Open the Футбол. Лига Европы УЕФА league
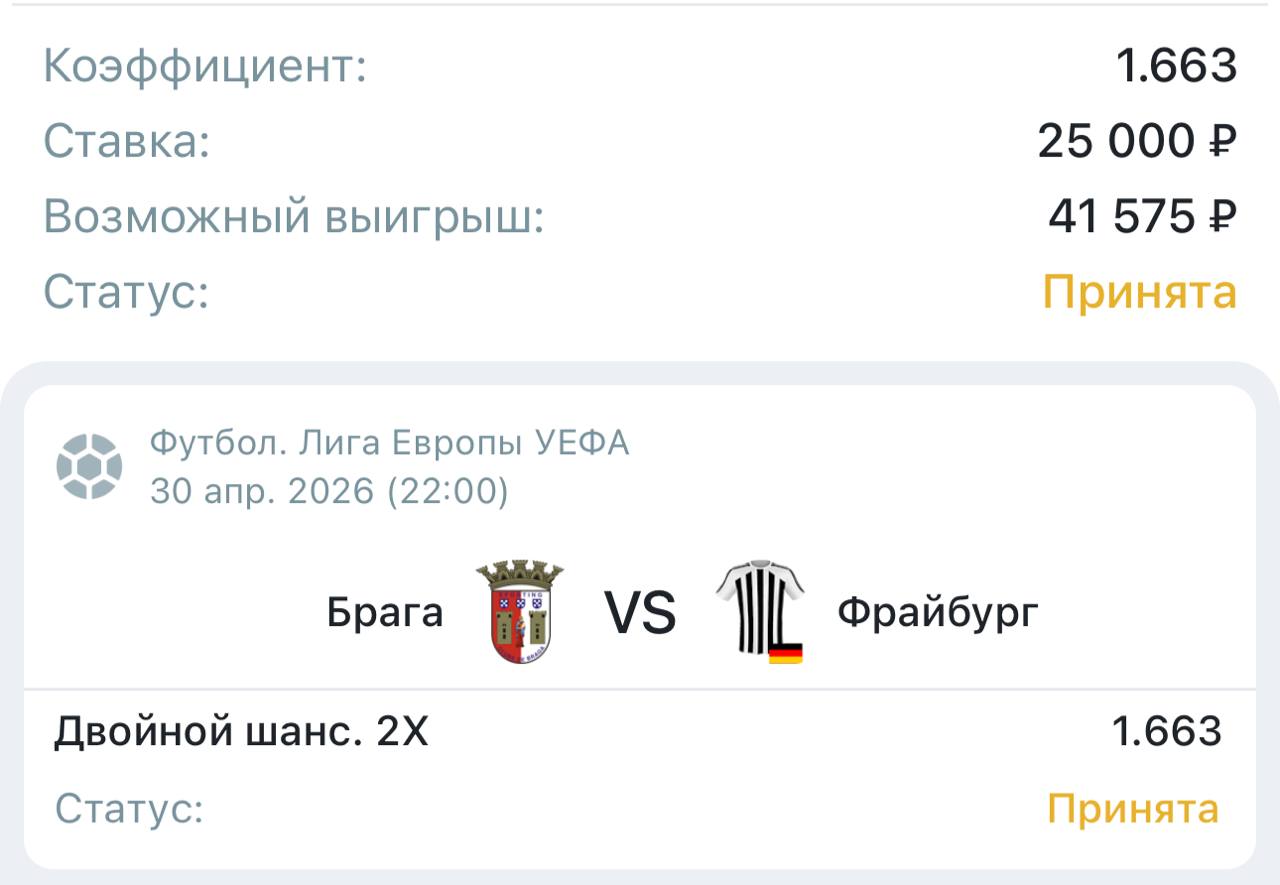 [389, 442]
